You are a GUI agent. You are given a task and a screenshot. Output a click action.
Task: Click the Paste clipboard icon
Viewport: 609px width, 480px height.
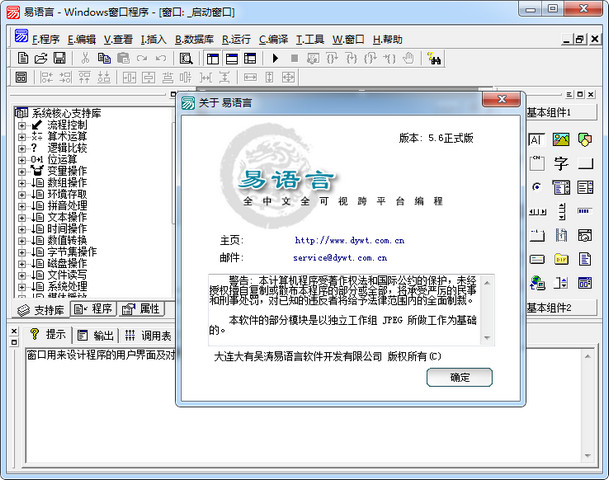123,58
